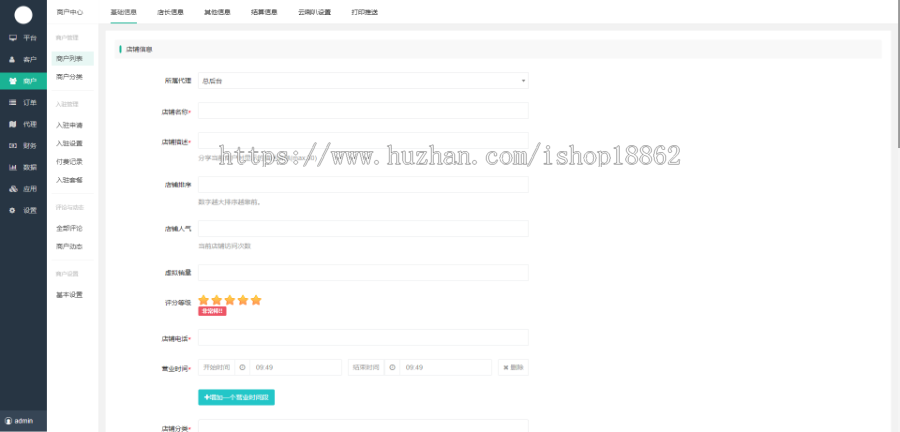Click the 增加一个营业时间段 button

[x=236, y=398]
